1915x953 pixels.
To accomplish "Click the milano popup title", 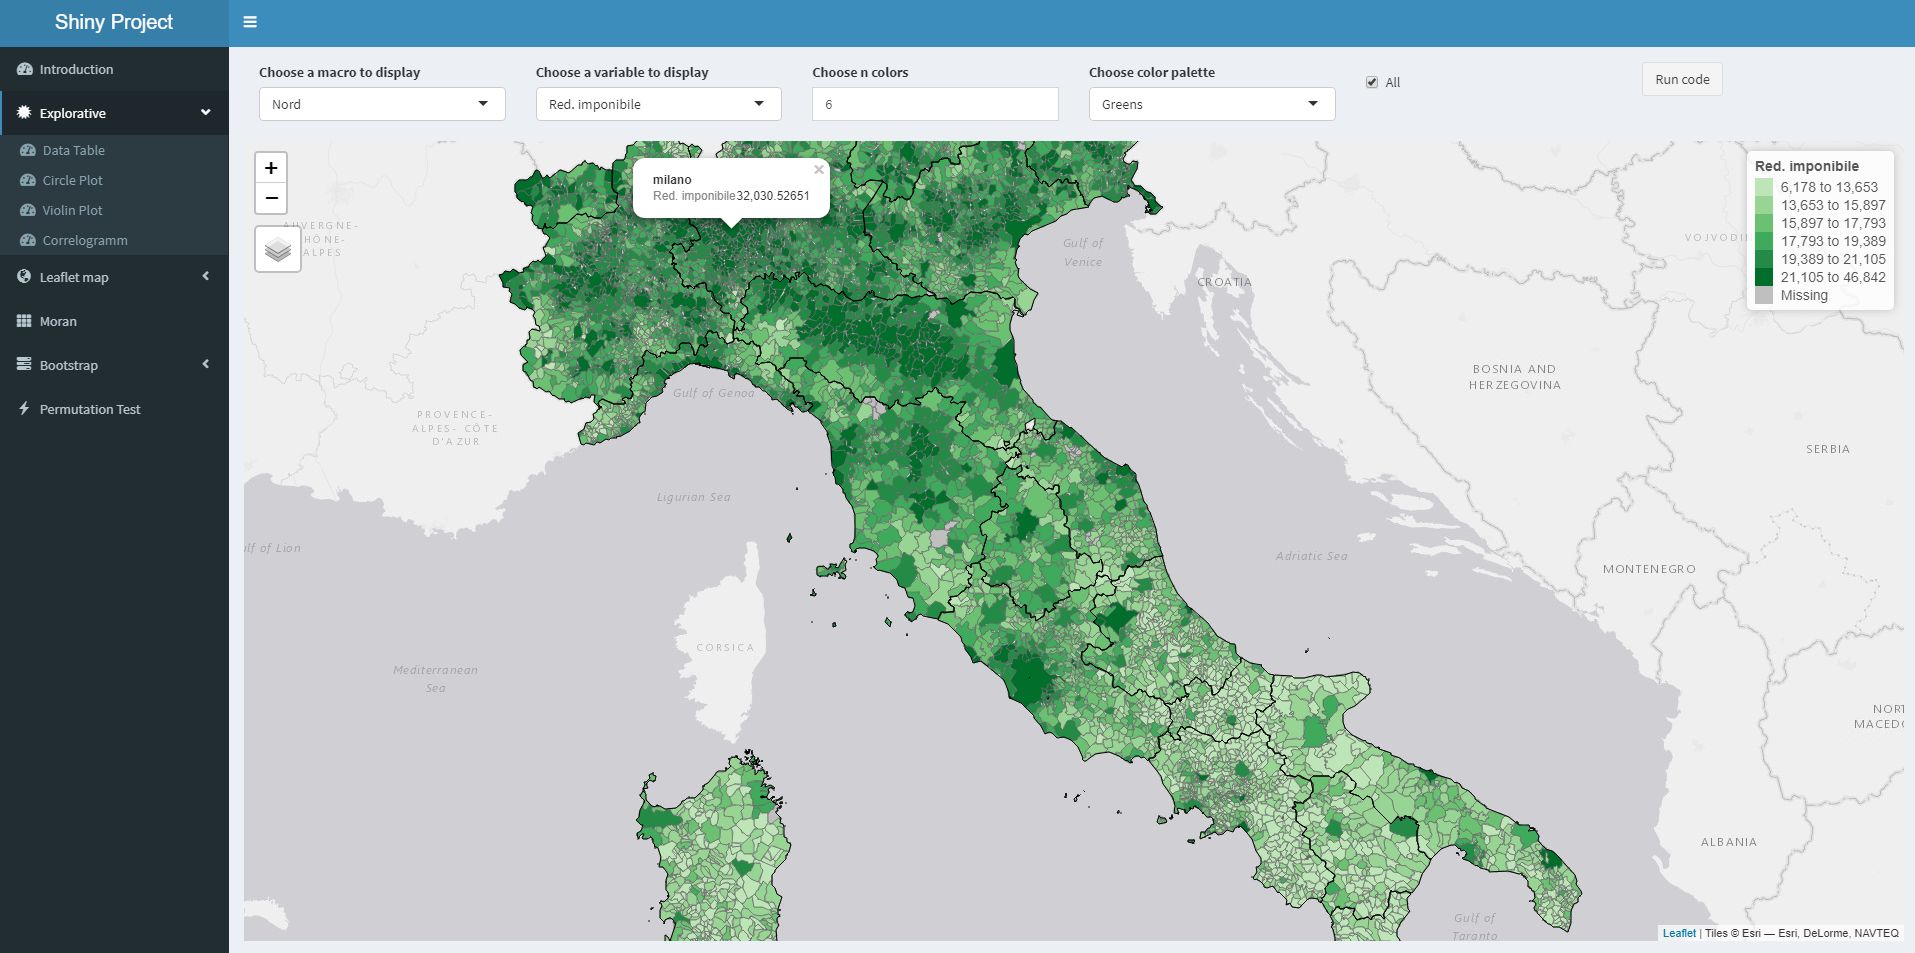I will point(672,180).
